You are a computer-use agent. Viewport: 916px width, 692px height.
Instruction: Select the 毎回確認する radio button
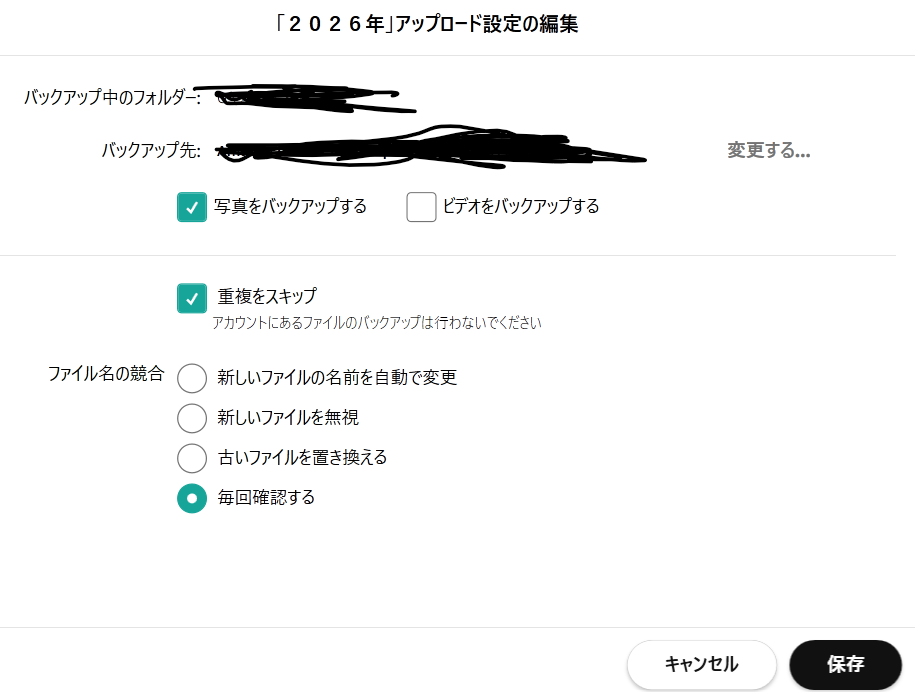[192, 498]
